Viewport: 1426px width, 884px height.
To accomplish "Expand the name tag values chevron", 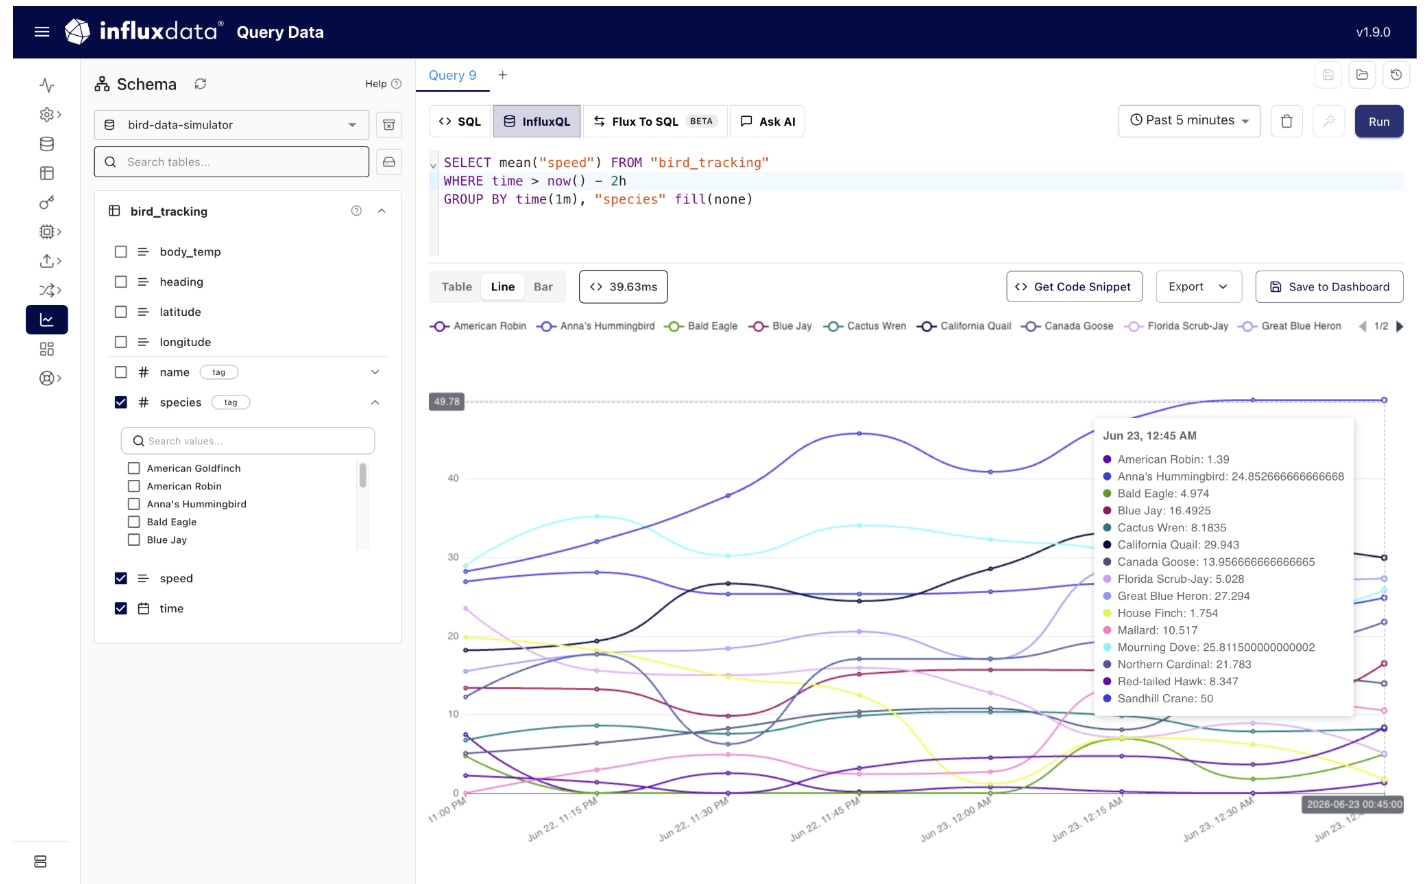I will [x=375, y=372].
